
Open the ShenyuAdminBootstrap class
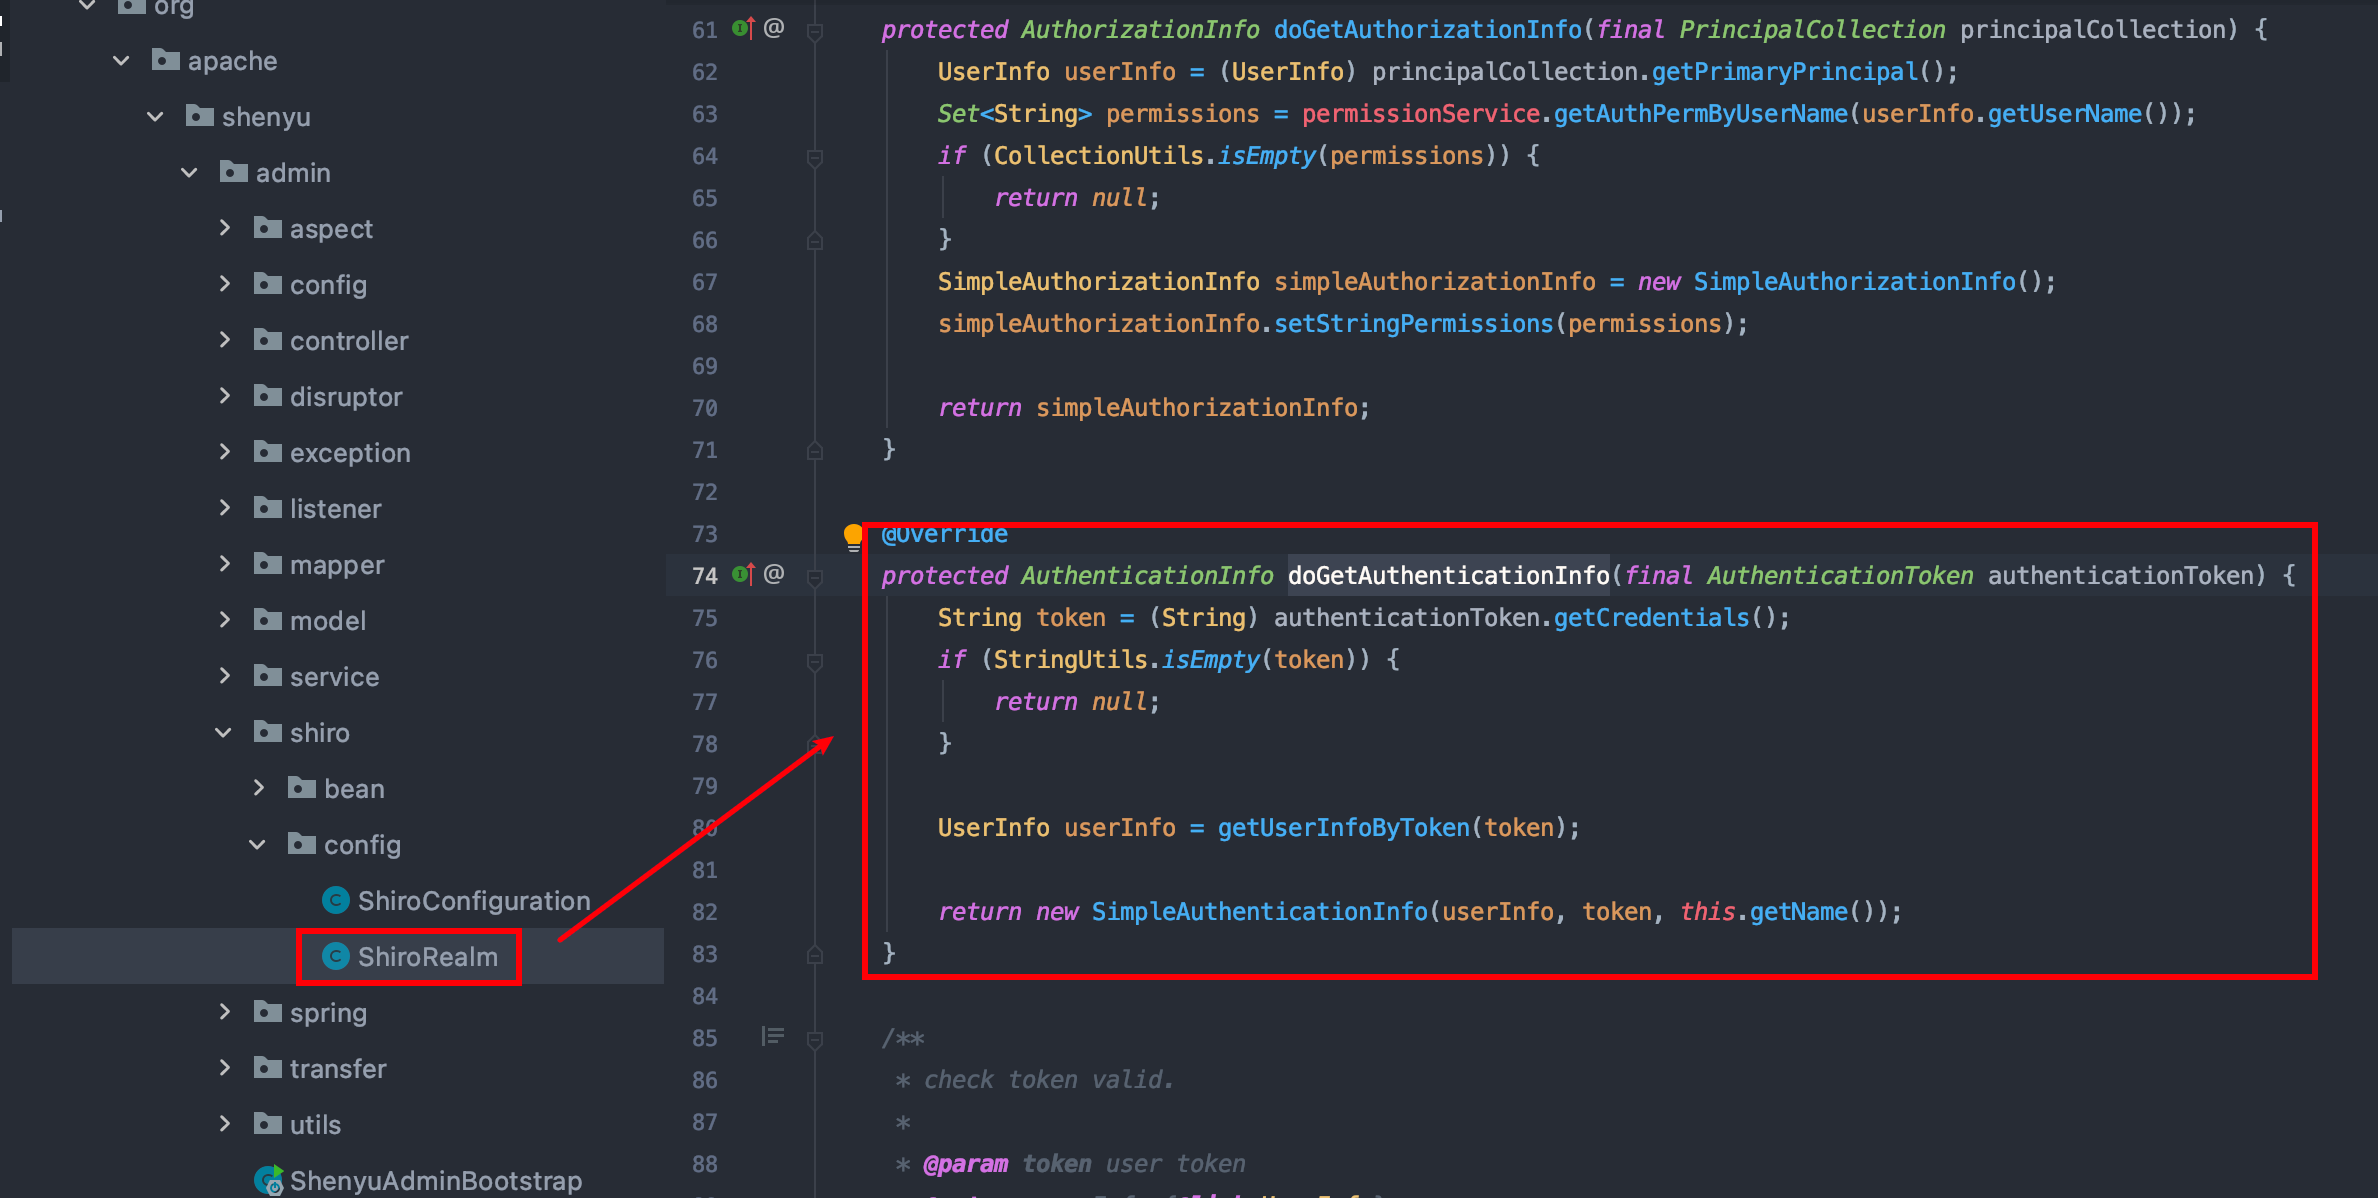pos(435,1180)
